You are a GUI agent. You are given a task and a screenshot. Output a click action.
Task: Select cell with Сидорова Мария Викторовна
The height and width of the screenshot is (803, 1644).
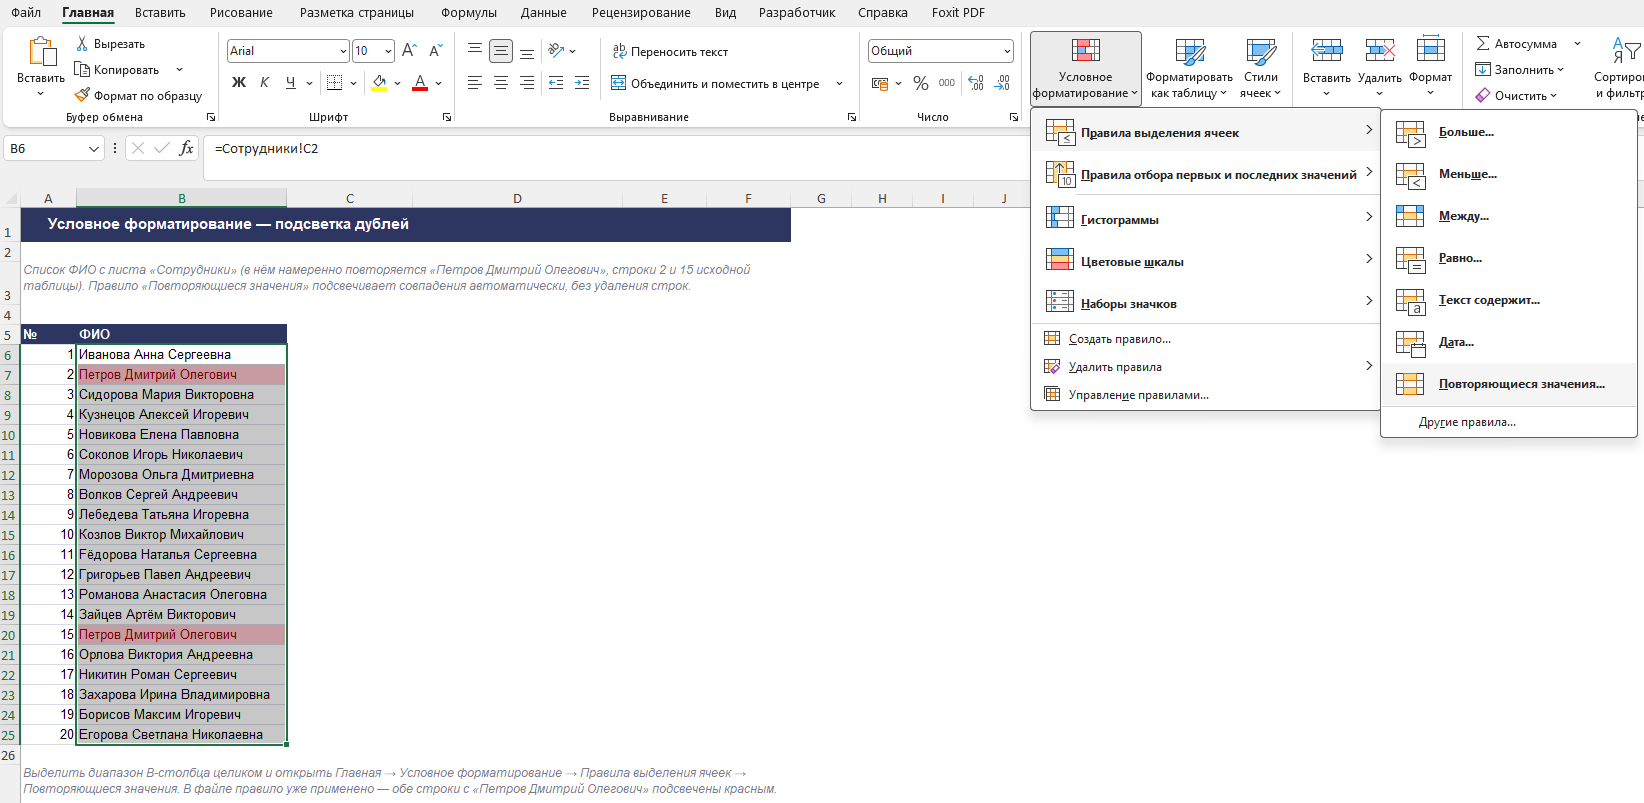181,395
